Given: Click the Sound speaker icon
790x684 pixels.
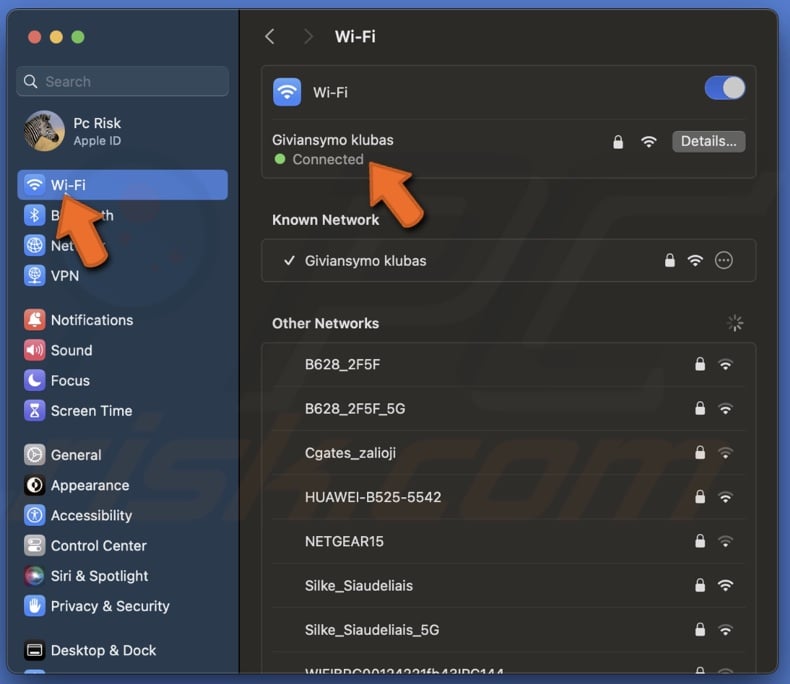Looking at the screenshot, I should (x=34, y=350).
